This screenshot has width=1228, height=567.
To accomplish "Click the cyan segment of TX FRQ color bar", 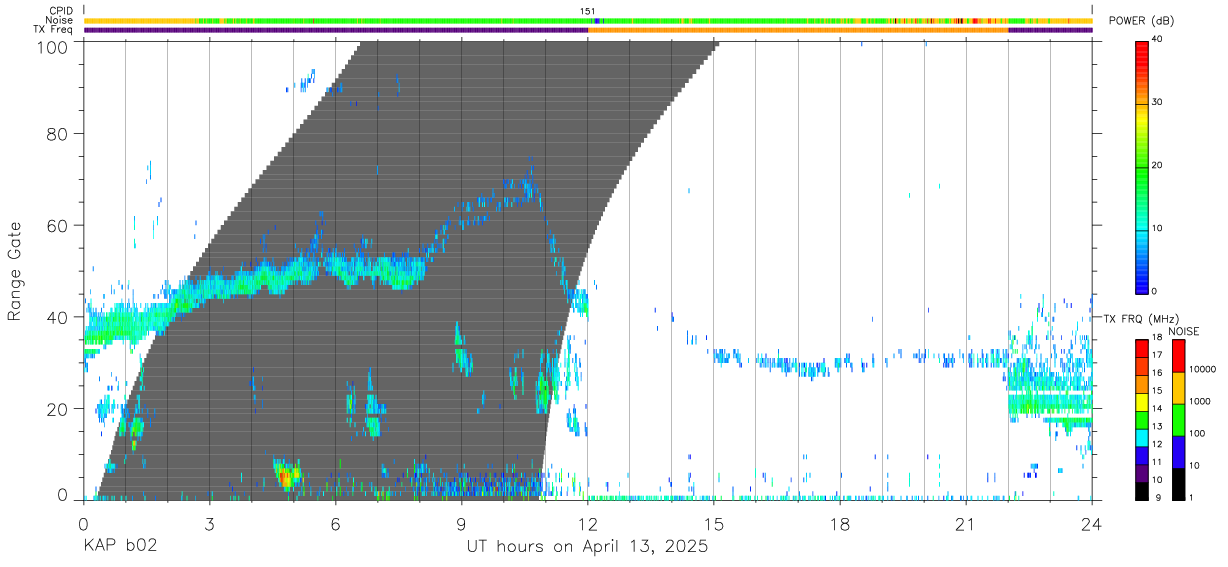I will (1141, 436).
